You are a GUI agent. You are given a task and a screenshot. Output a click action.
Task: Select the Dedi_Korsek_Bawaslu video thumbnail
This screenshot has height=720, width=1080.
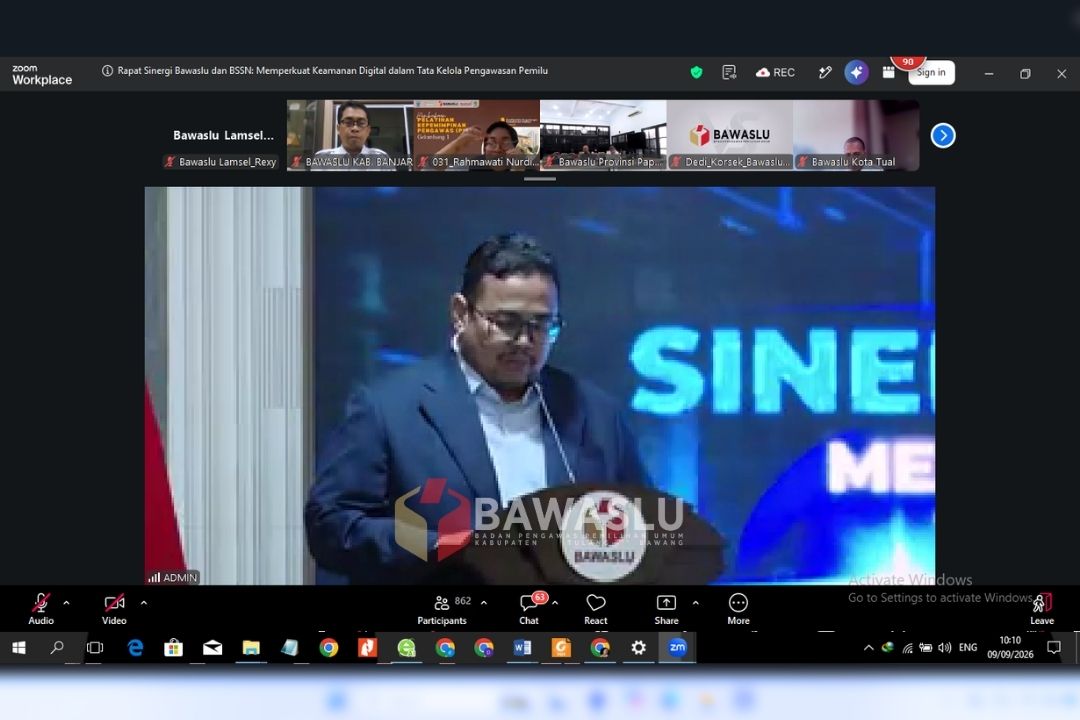point(730,135)
